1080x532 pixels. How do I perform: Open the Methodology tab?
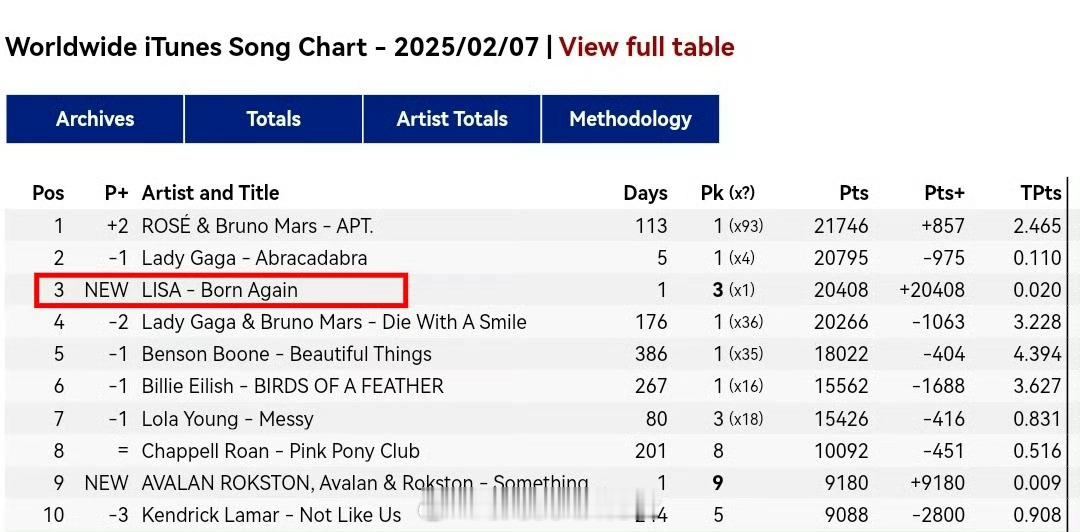point(630,119)
